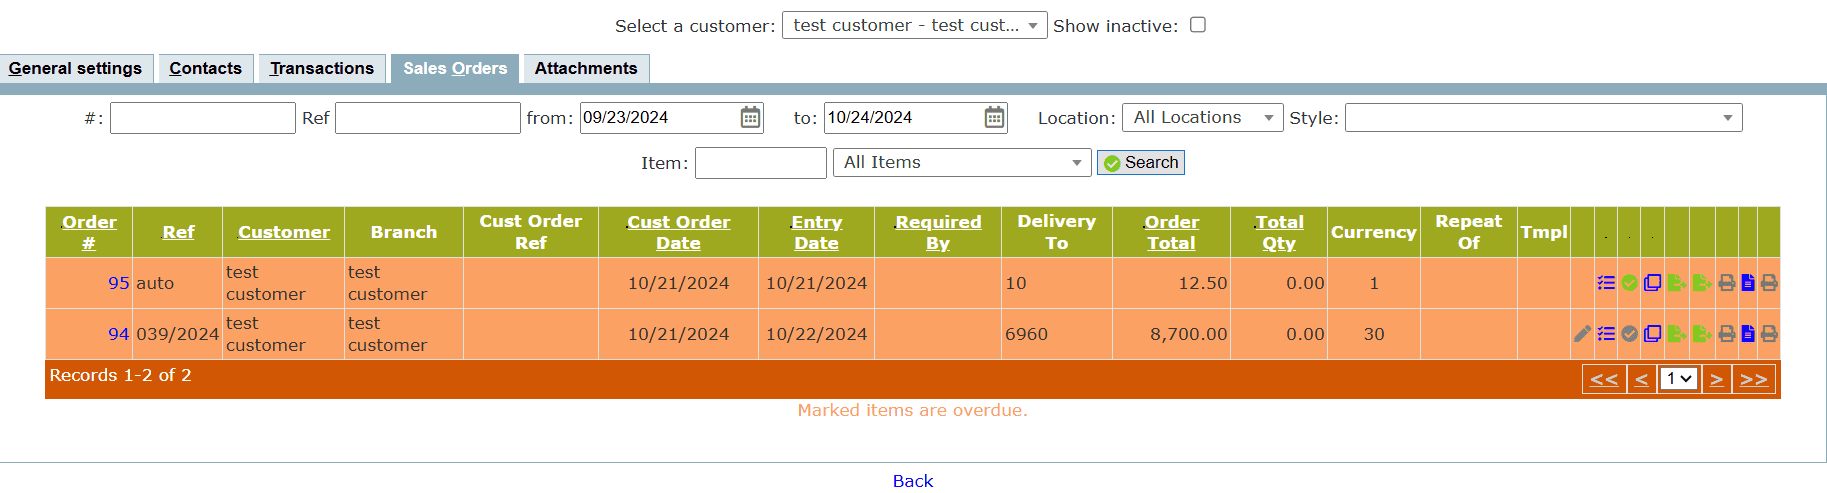
Task: Click the Ref input field
Action: [x=427, y=118]
